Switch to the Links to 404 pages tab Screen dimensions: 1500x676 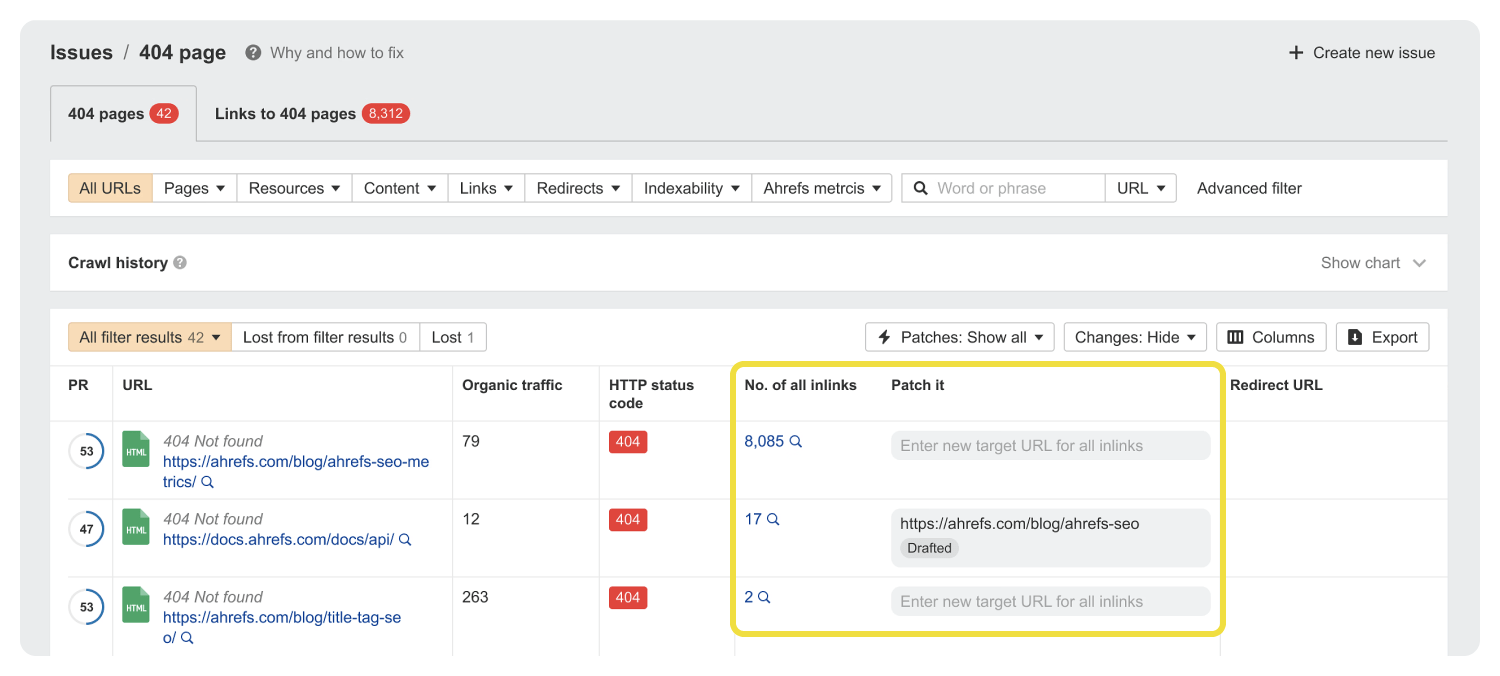[x=311, y=113]
